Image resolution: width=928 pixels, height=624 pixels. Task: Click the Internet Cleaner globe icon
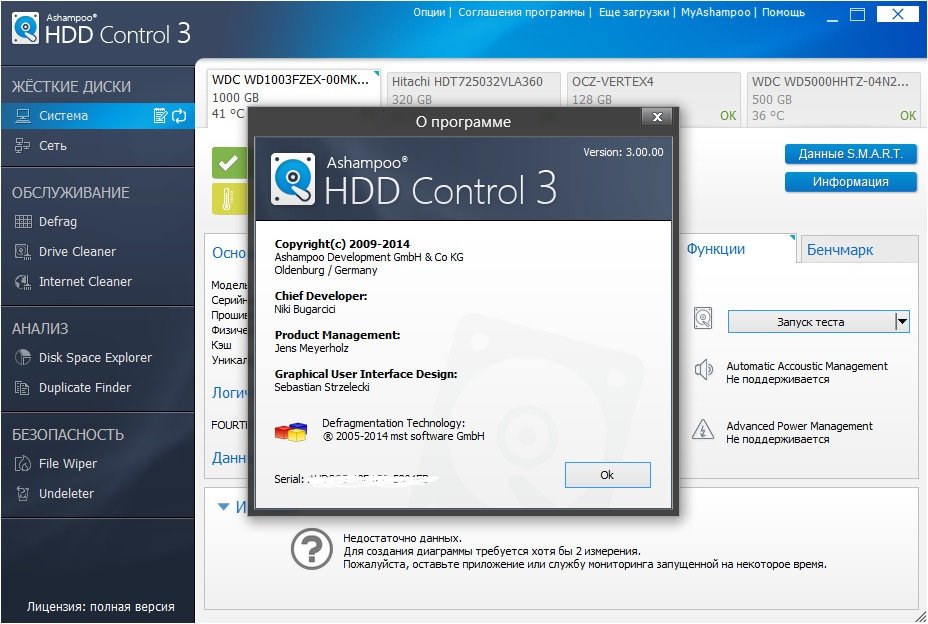(22, 282)
